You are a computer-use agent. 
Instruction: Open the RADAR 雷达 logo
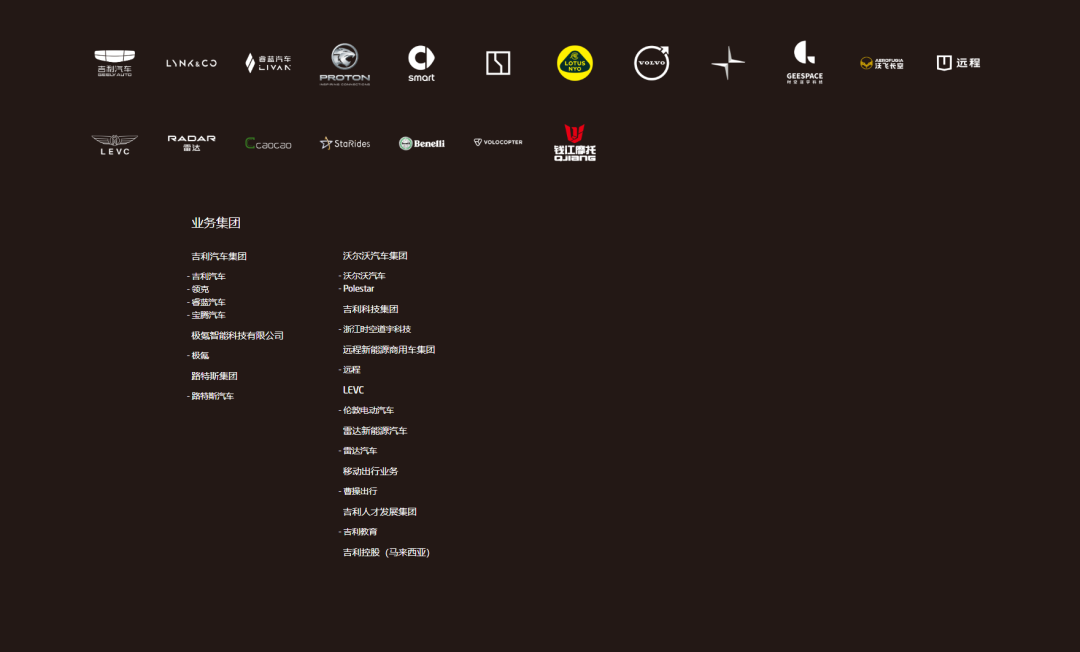(x=191, y=143)
